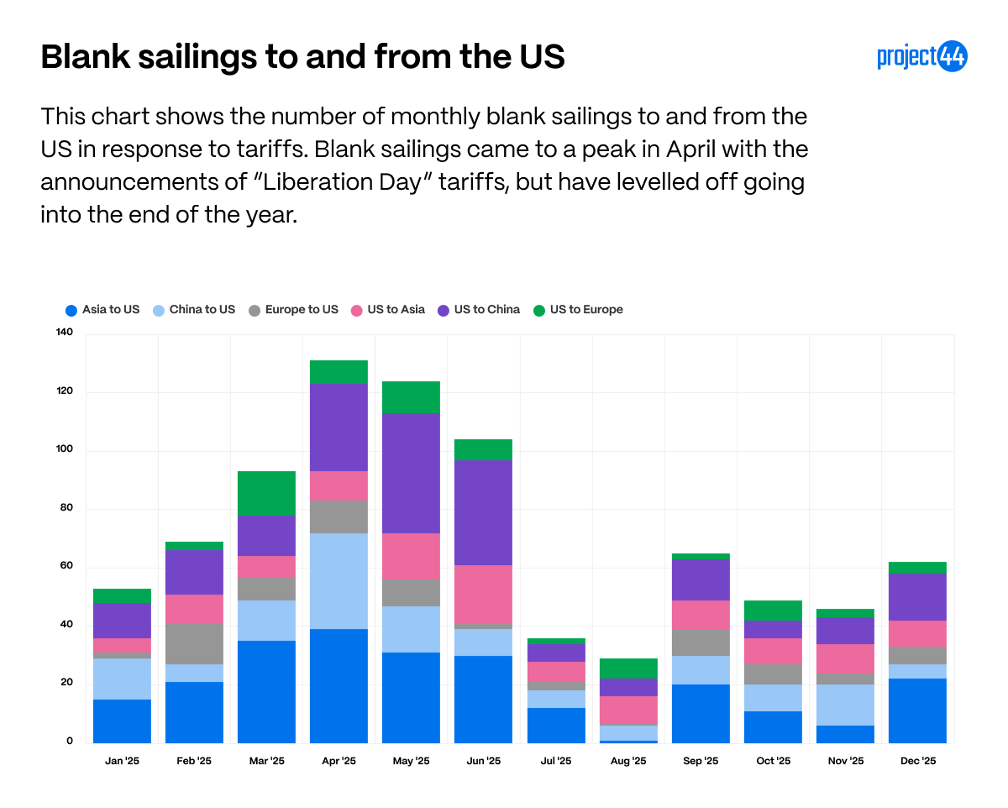Screen dimensions: 1008x808
Task: Click the Asia to US legend dot
Action: click(71, 310)
